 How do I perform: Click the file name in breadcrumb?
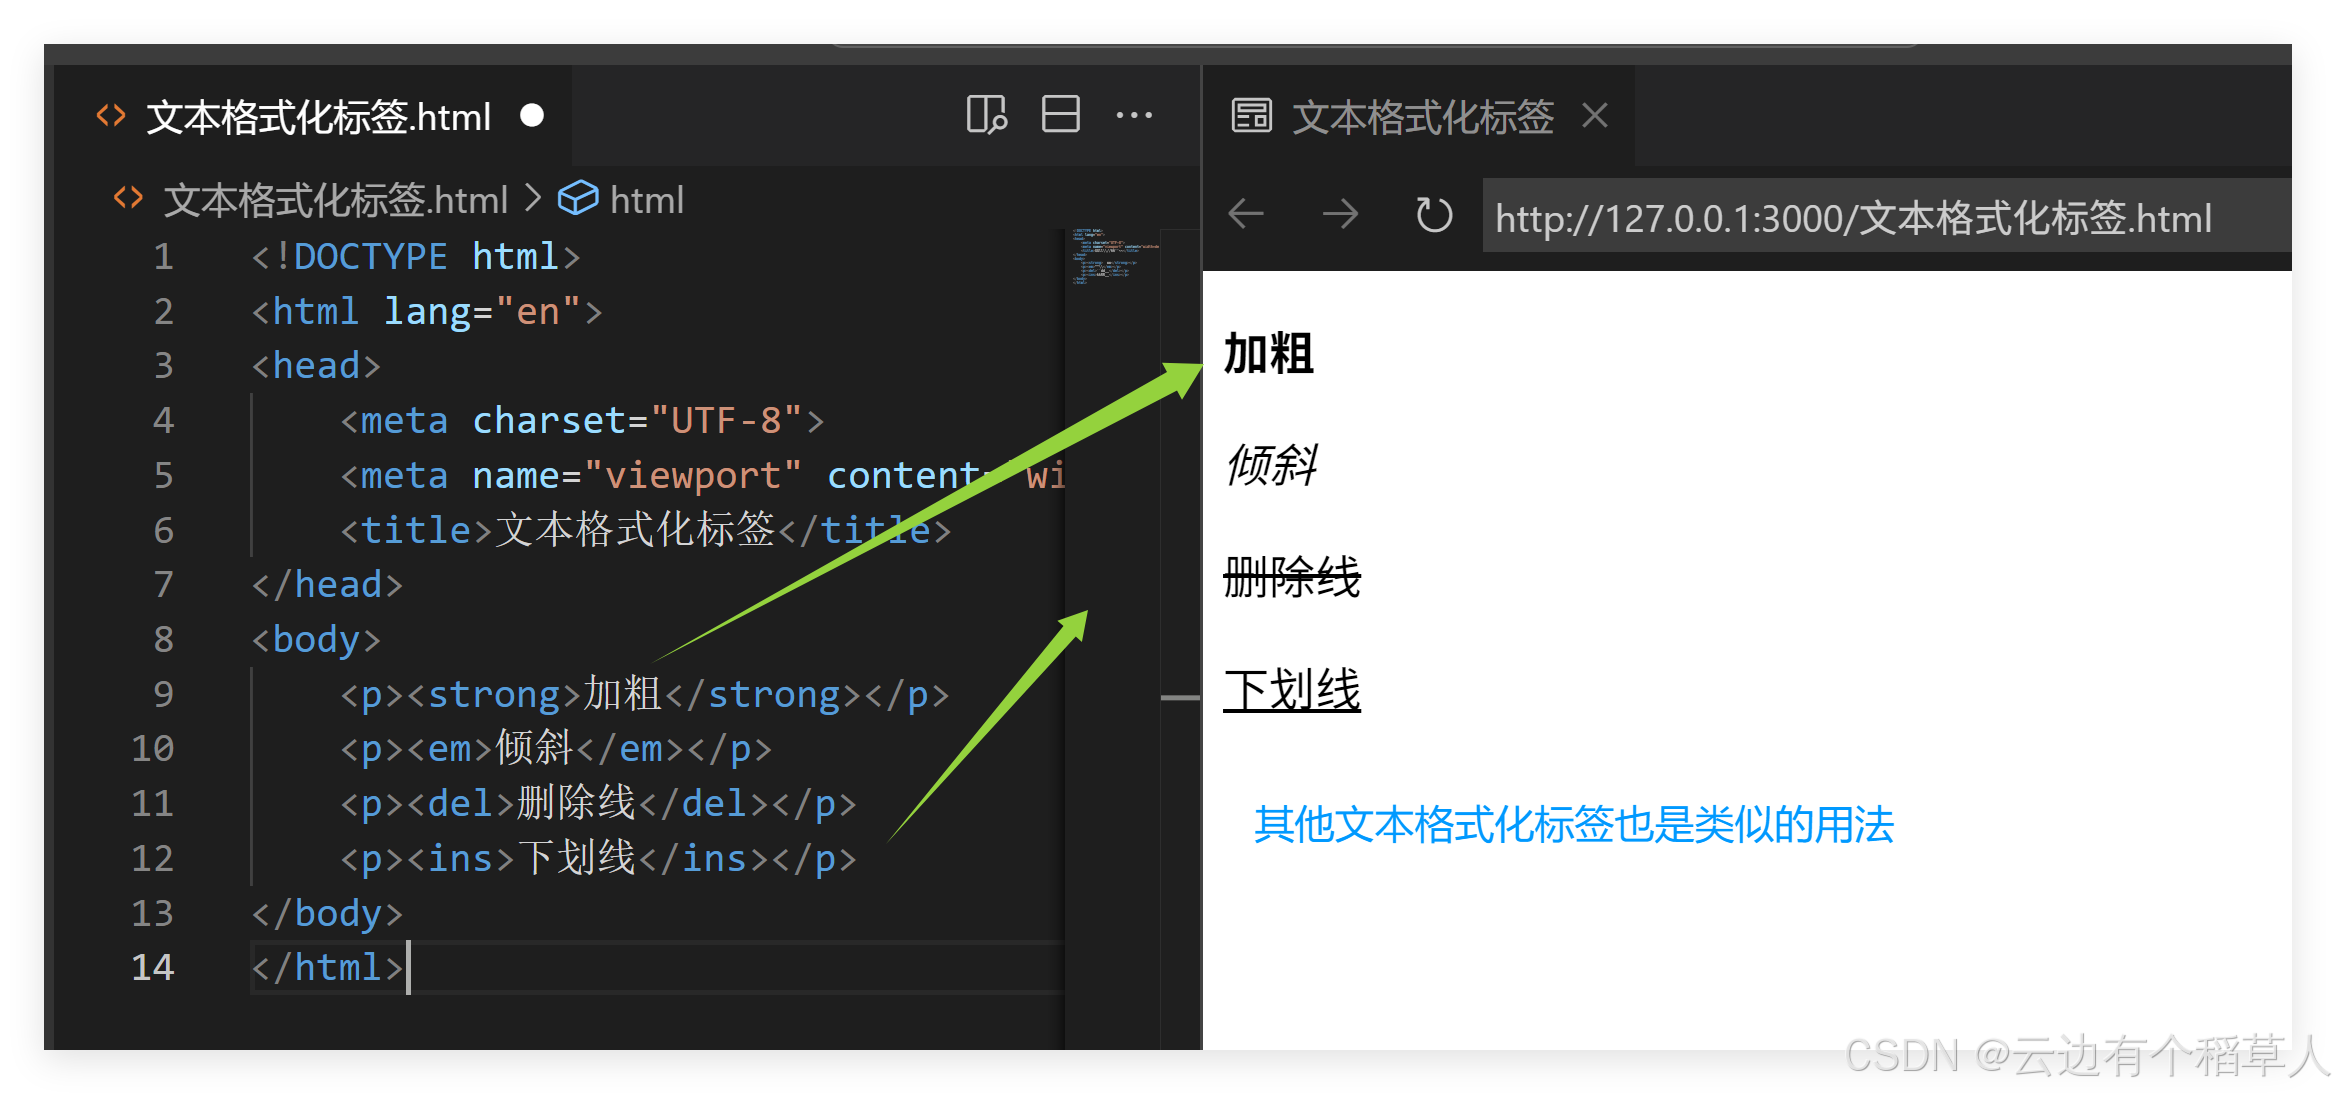click(336, 200)
